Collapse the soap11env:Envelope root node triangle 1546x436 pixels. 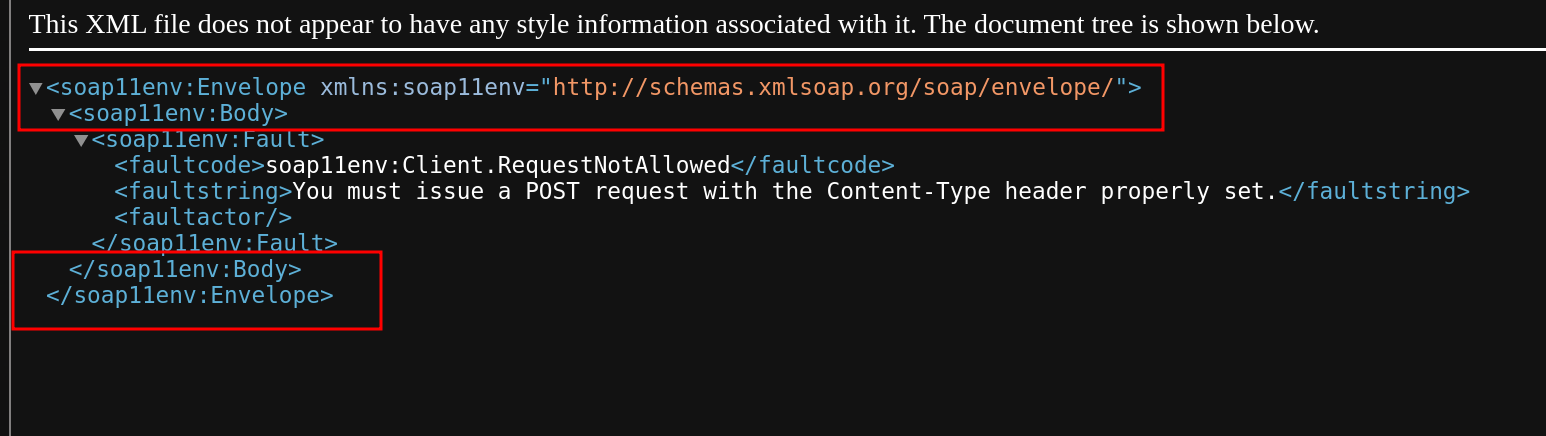tap(36, 88)
